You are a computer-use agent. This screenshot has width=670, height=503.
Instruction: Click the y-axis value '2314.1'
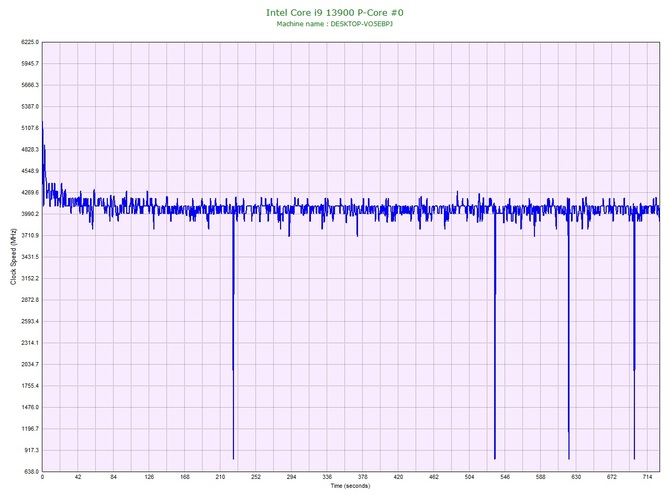pos(30,343)
